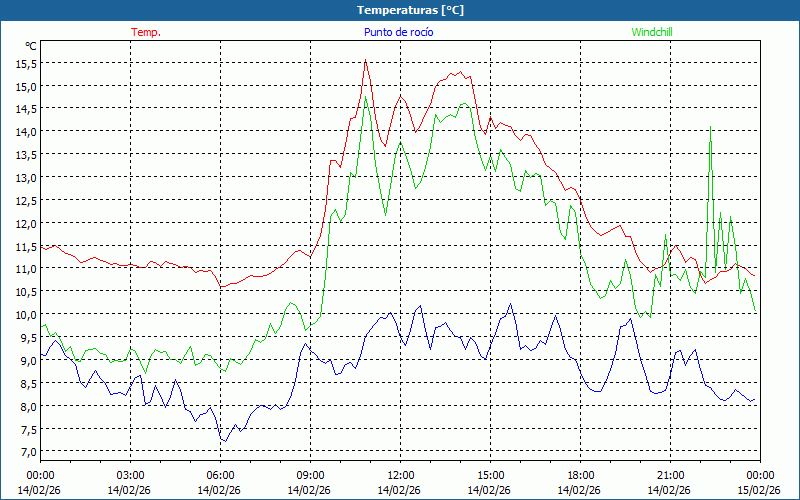Viewport: 800px width, 500px height.
Task: Select the 03:00 time marker
Action: pos(131,475)
